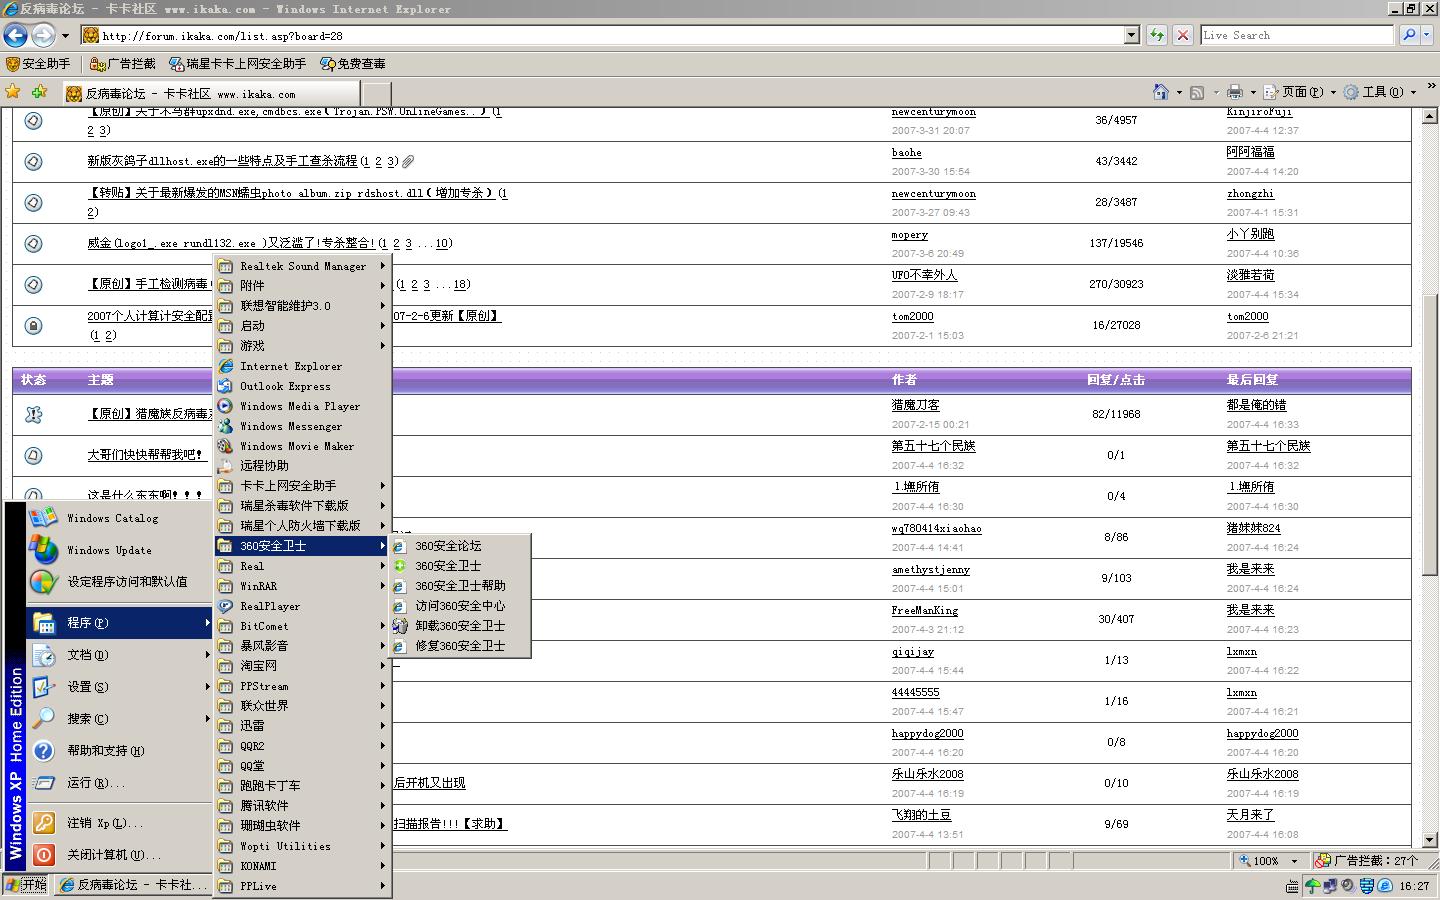The width and height of the screenshot is (1440, 900).
Task: Launch Windows Media Player from menu
Action: pos(302,406)
